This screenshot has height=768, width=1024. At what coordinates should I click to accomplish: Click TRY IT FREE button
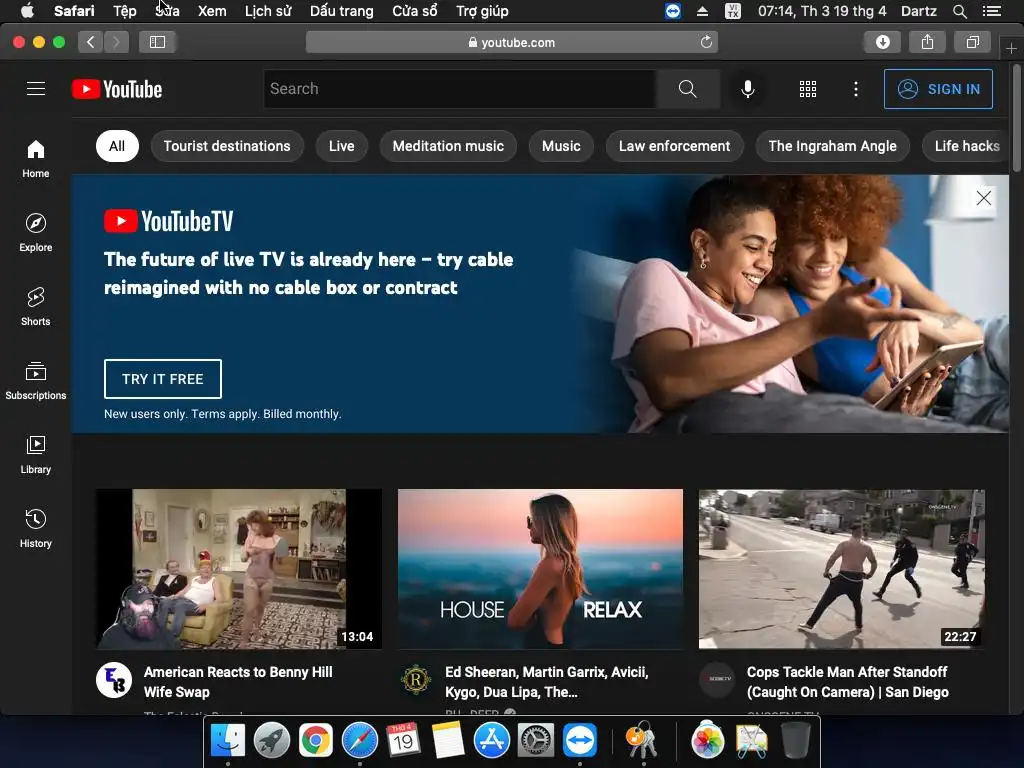click(163, 379)
